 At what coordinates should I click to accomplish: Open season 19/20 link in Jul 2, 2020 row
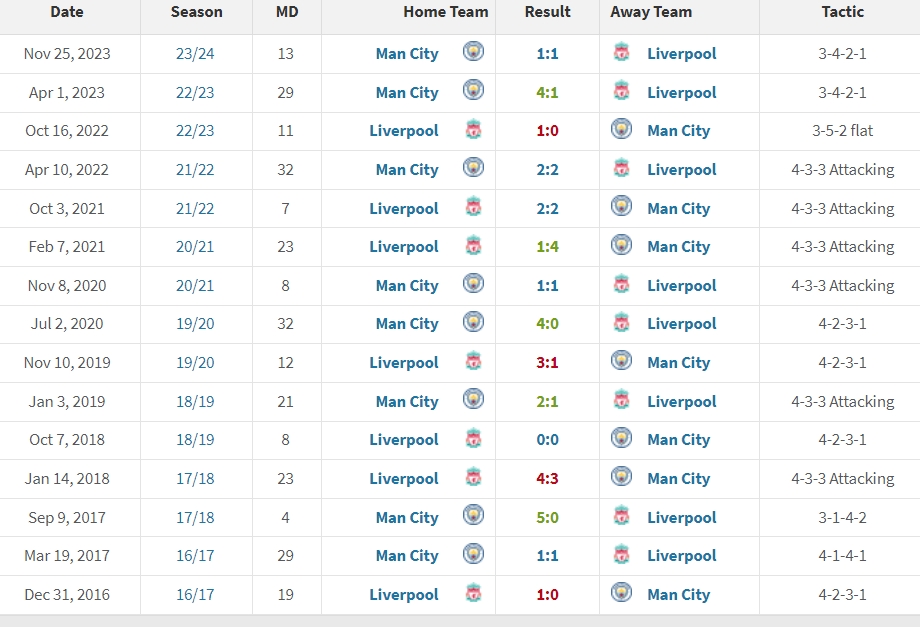tap(195, 324)
